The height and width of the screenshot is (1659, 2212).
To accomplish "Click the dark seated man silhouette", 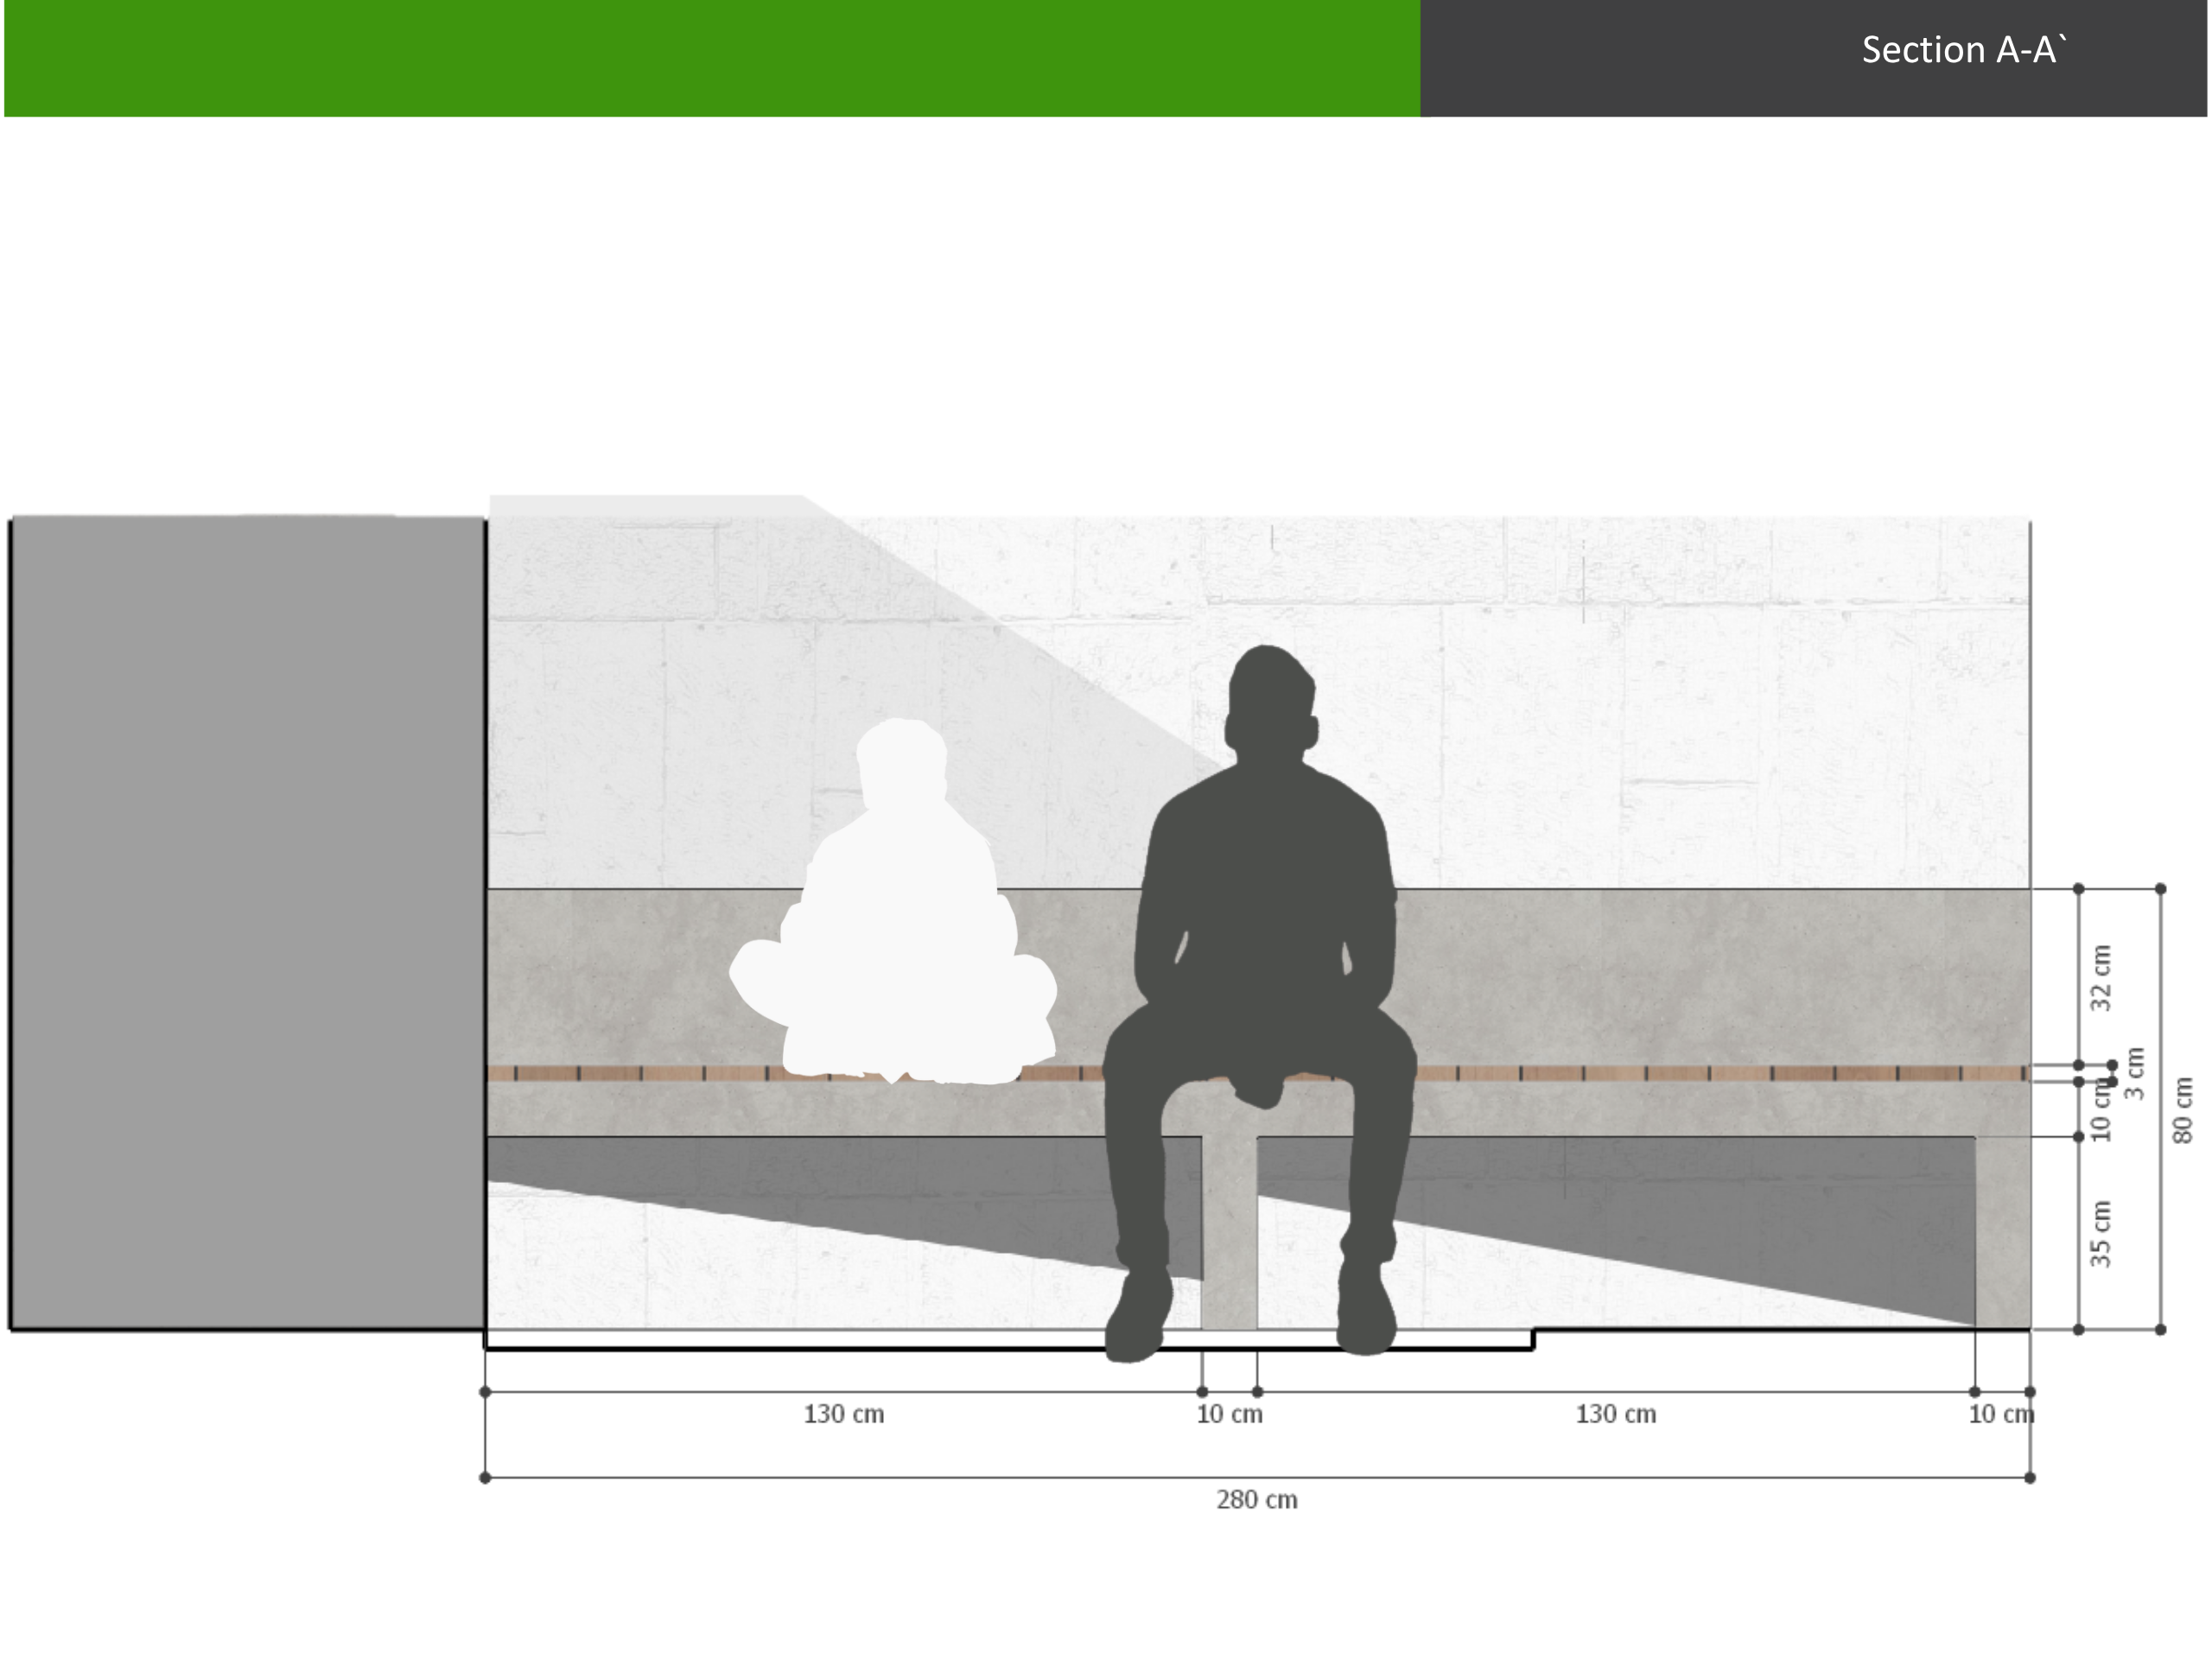I will [x=1260, y=1003].
